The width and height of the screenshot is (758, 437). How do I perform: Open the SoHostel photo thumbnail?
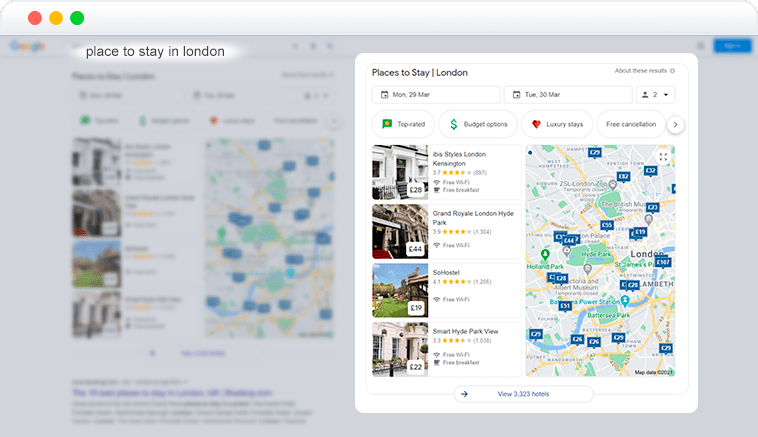[x=400, y=290]
